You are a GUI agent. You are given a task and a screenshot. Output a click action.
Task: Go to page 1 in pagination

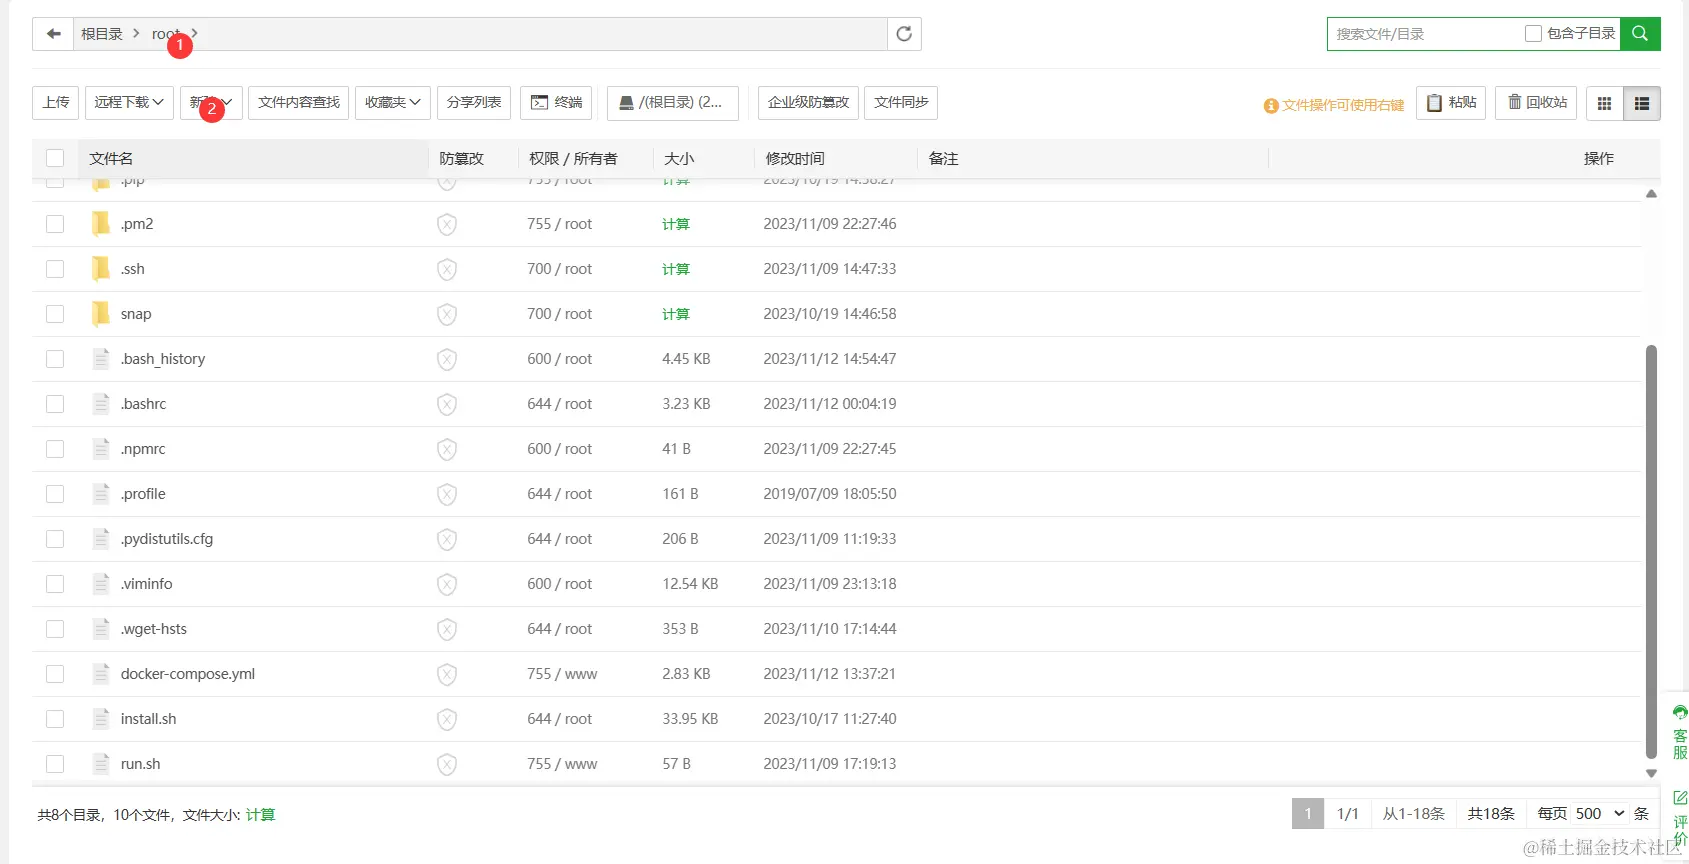click(x=1308, y=814)
